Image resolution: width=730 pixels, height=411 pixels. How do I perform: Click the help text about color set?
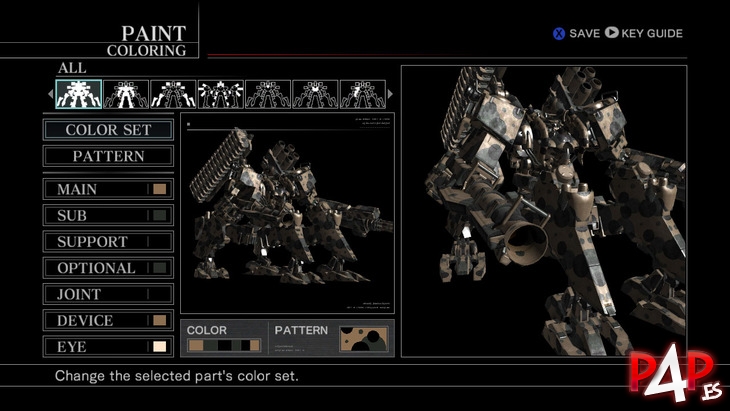176,376
